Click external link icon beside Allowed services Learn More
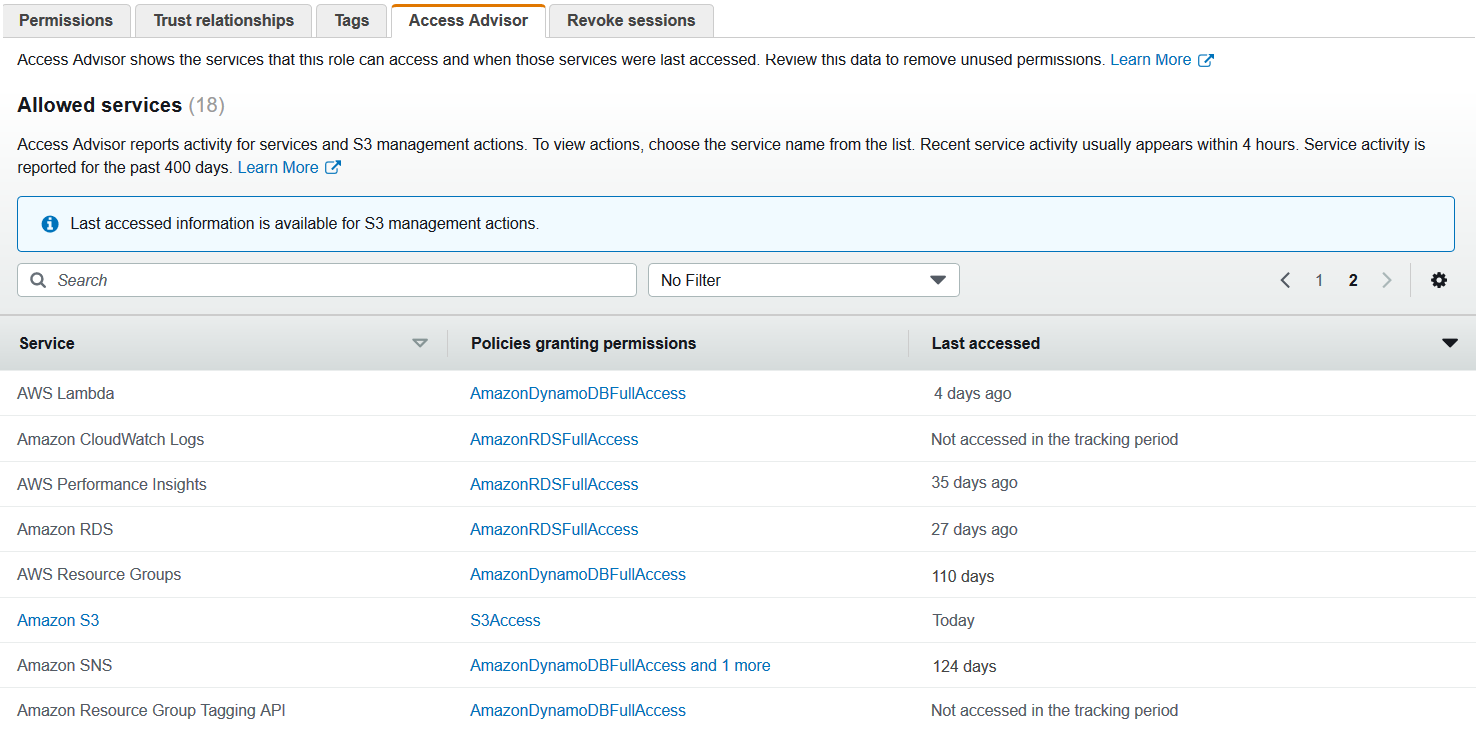1476x733 pixels. [331, 167]
